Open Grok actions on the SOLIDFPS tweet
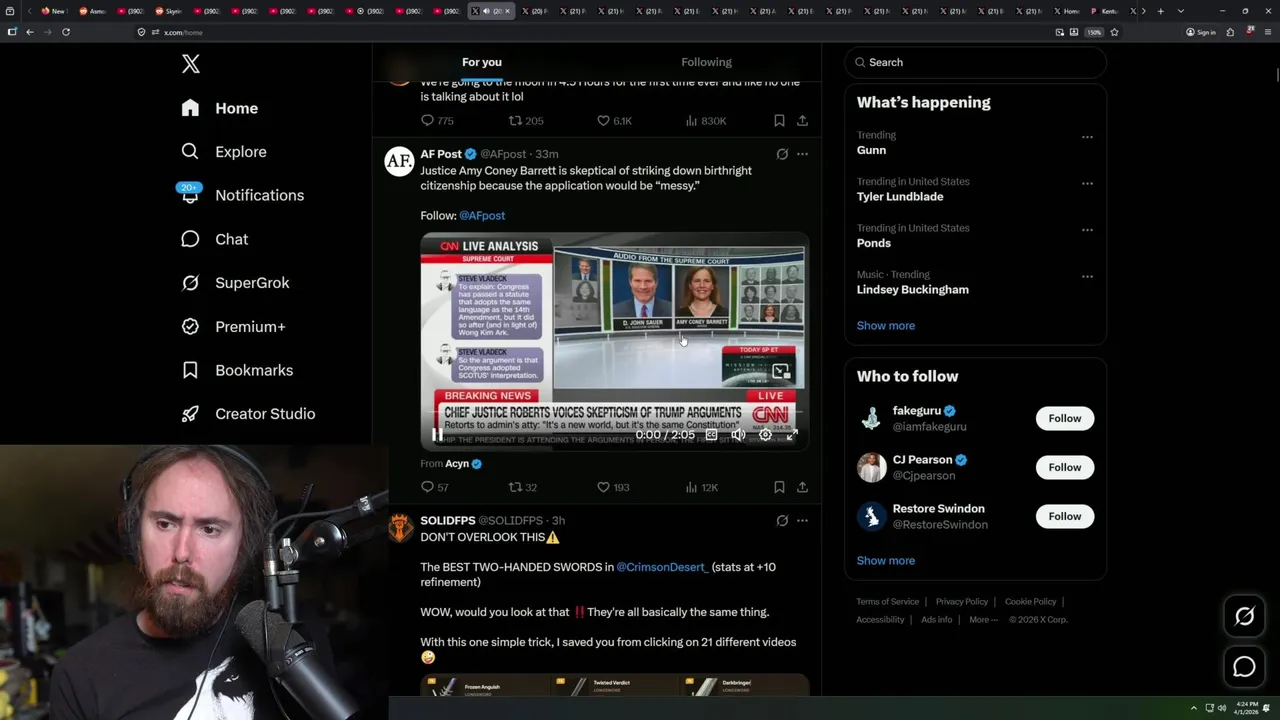This screenshot has height=720, width=1280. 782,521
